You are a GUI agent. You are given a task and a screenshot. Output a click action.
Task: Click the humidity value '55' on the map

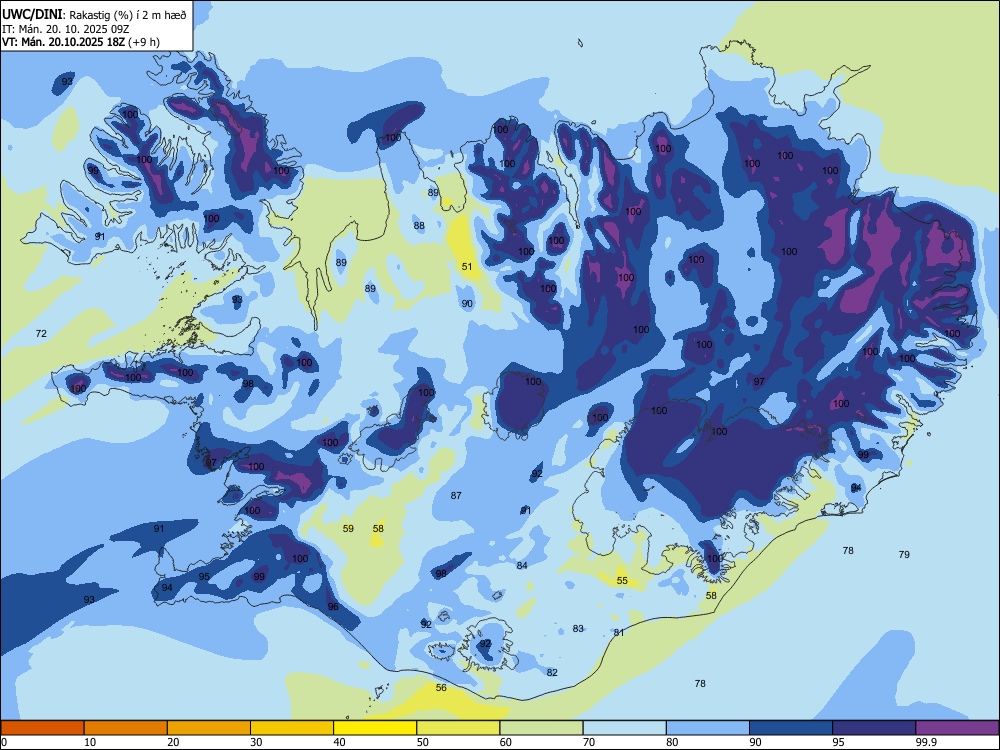pyautogui.click(x=622, y=581)
